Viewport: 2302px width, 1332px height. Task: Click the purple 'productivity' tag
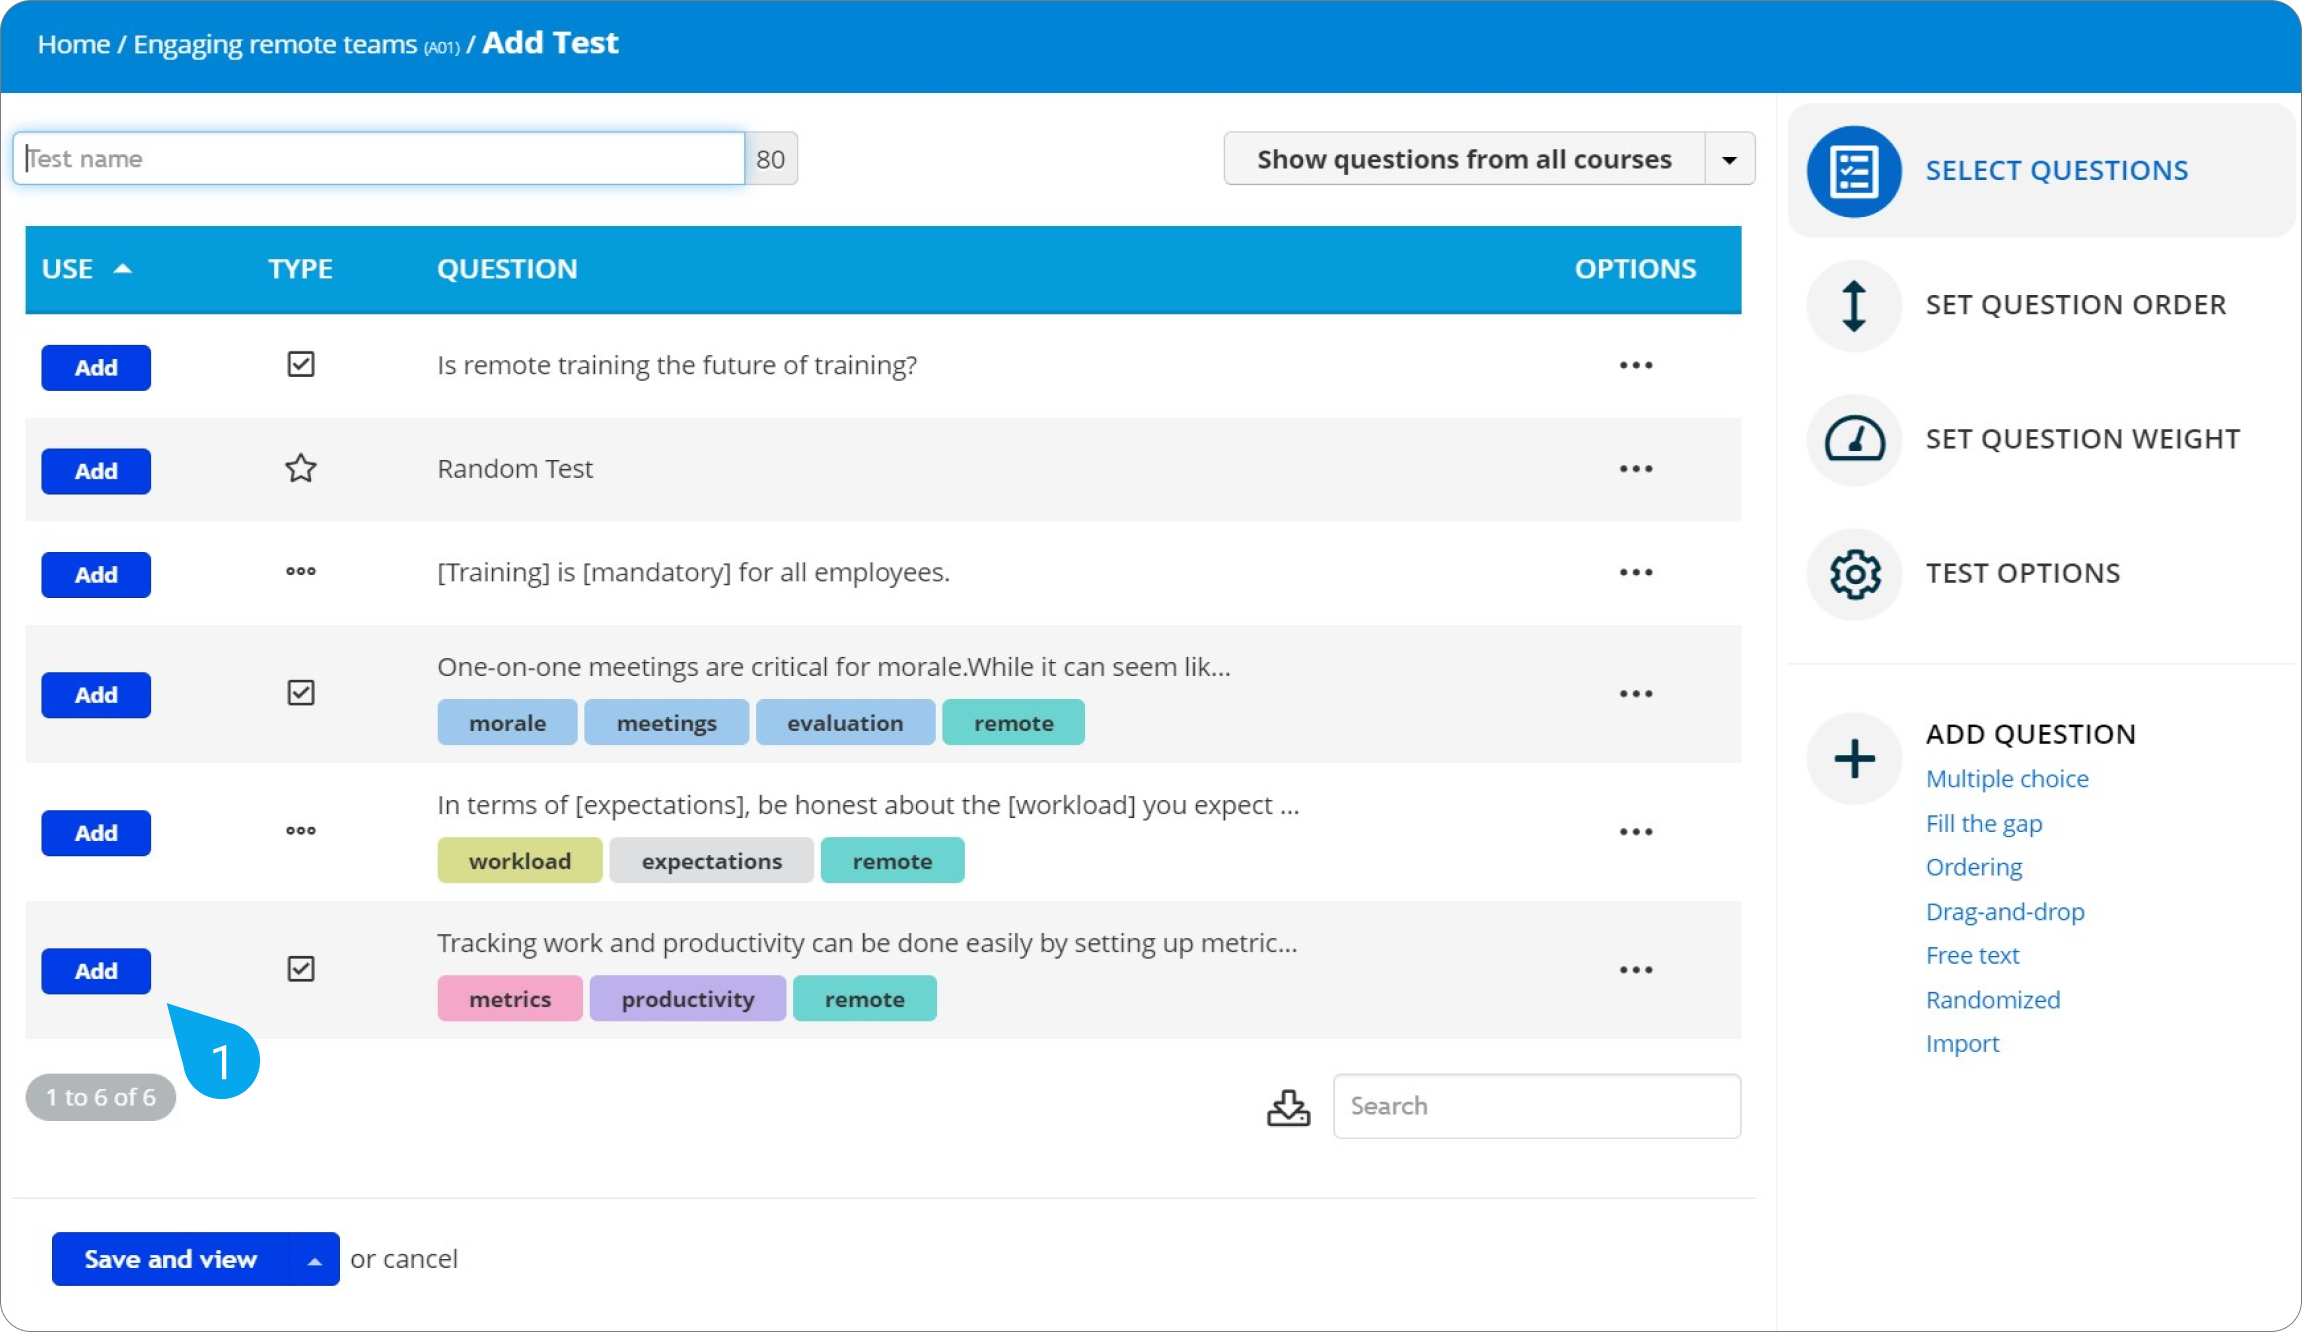pyautogui.click(x=688, y=999)
